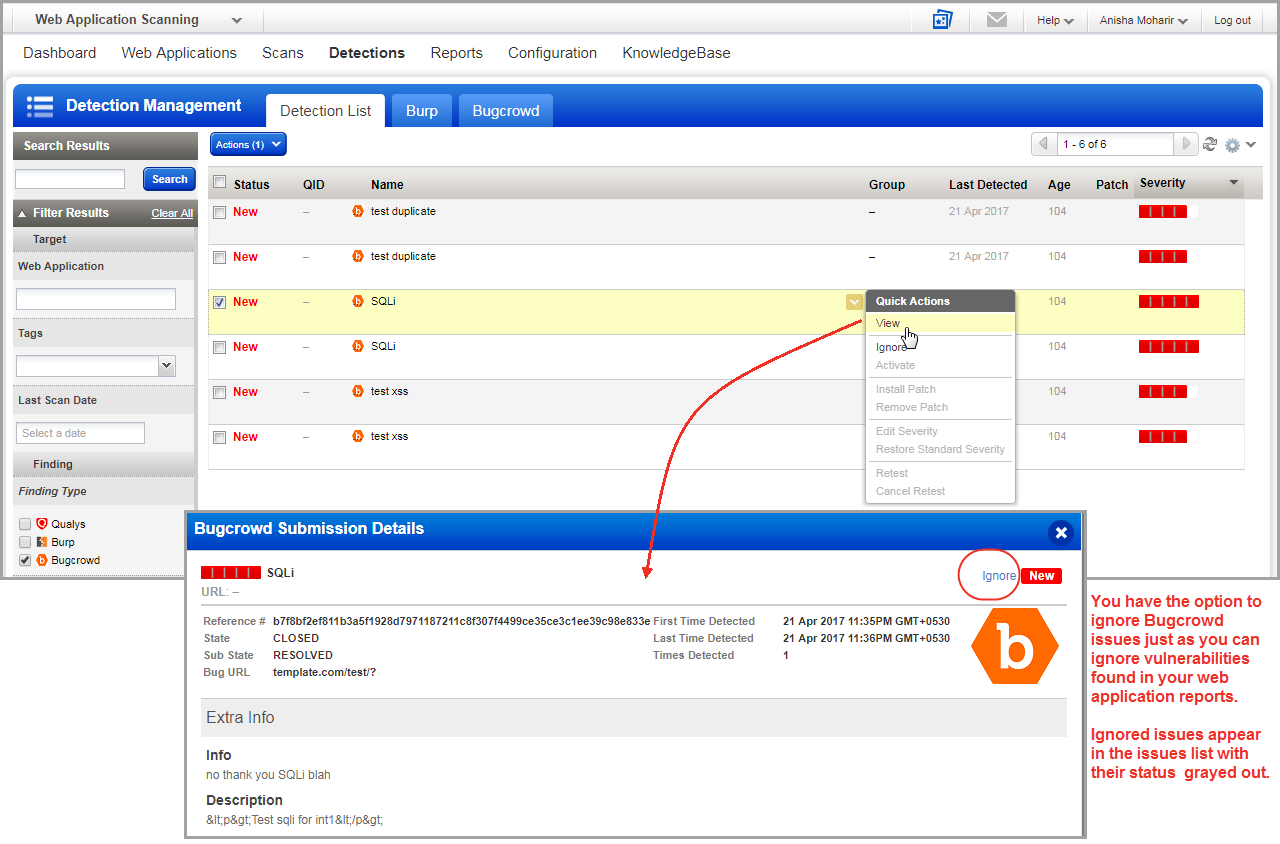
Task: Refresh the detection list
Action: tap(1210, 144)
